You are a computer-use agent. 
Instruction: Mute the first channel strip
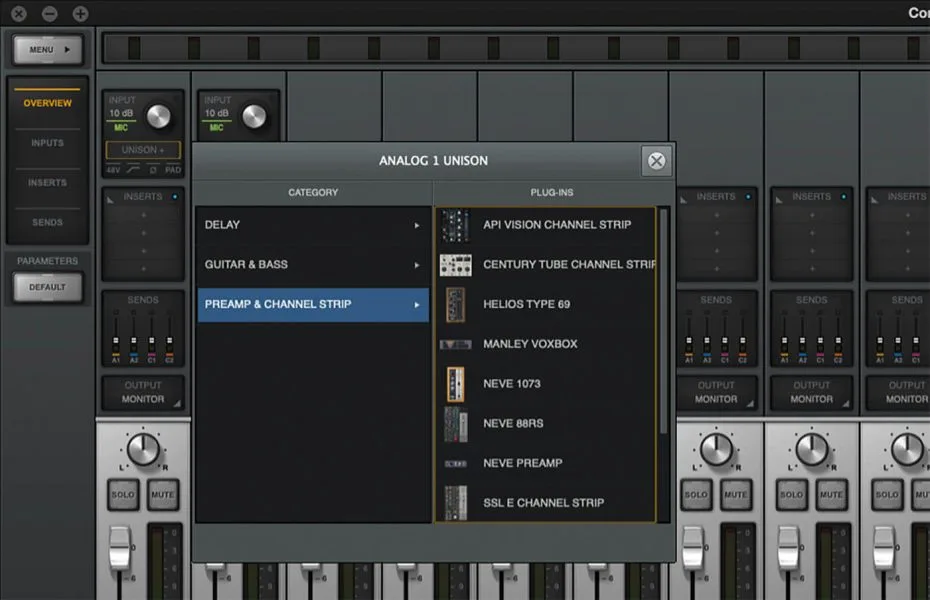pos(163,494)
